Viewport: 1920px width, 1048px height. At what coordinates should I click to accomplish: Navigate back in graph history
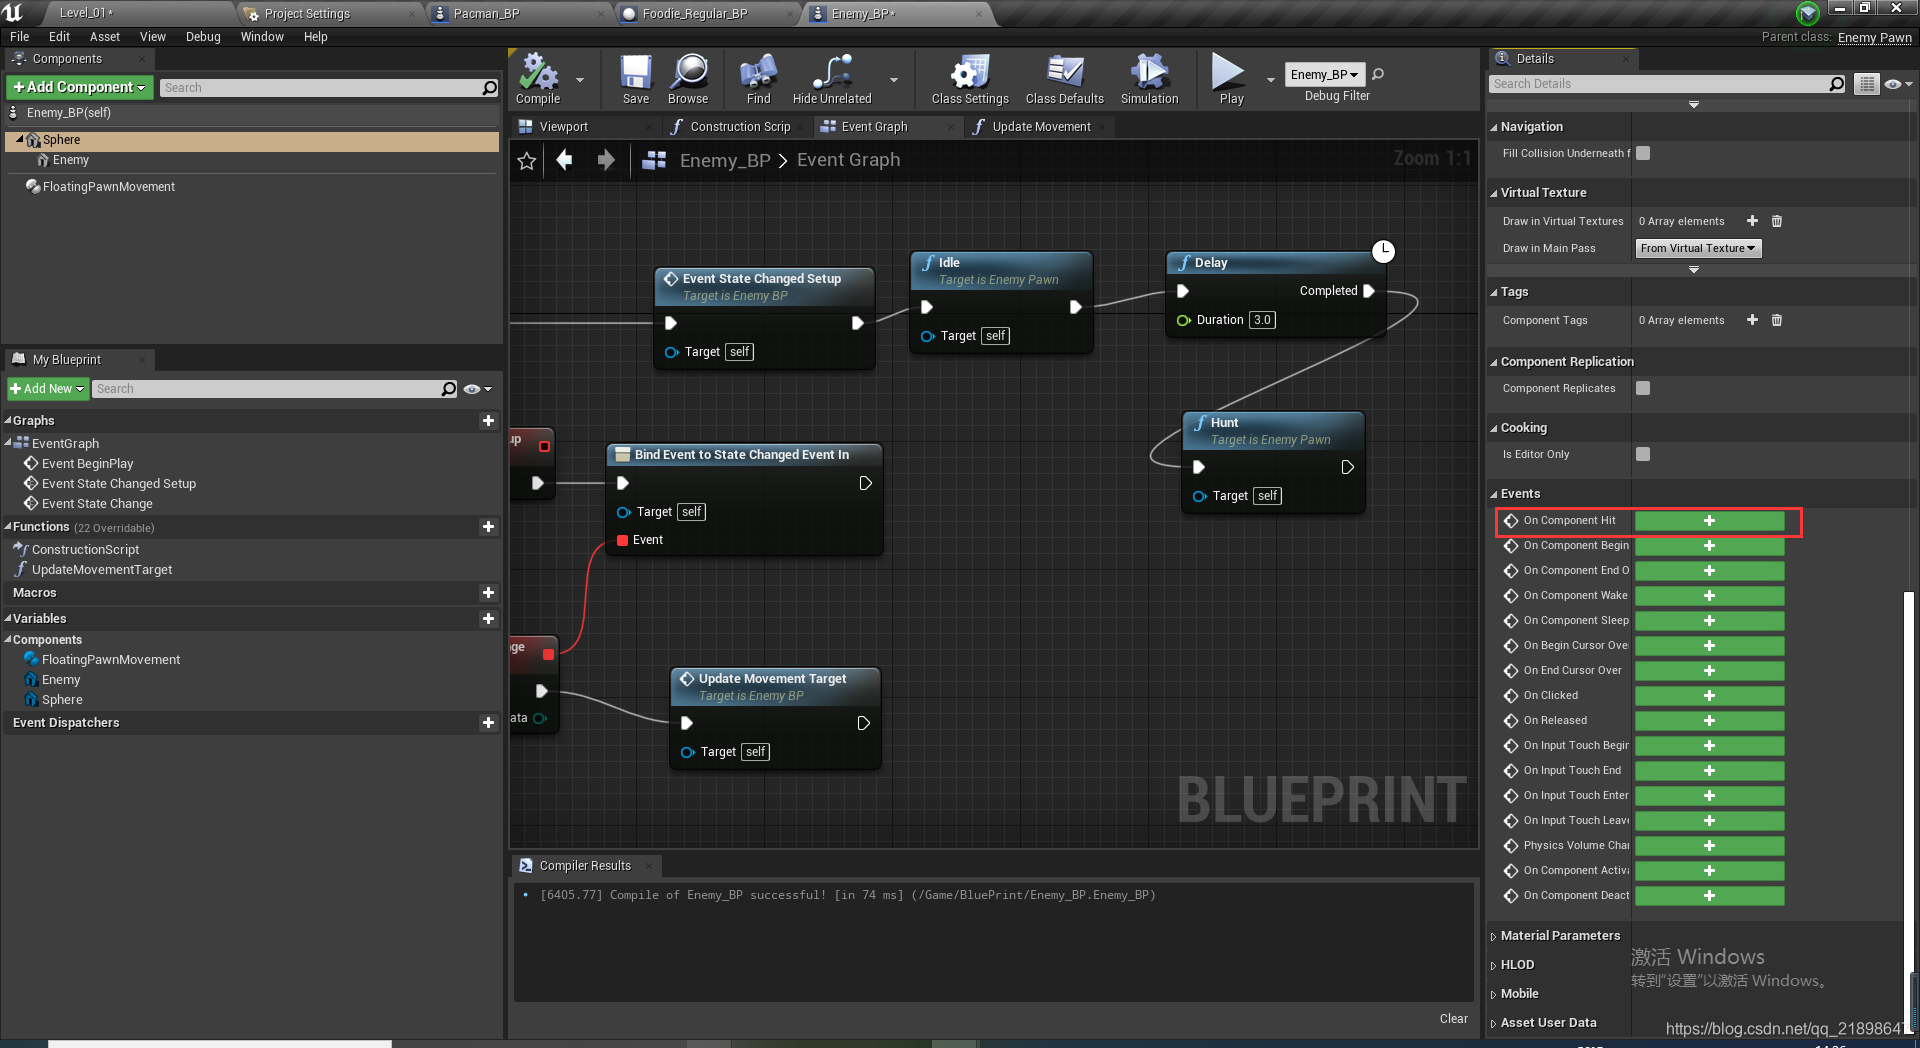(x=565, y=160)
